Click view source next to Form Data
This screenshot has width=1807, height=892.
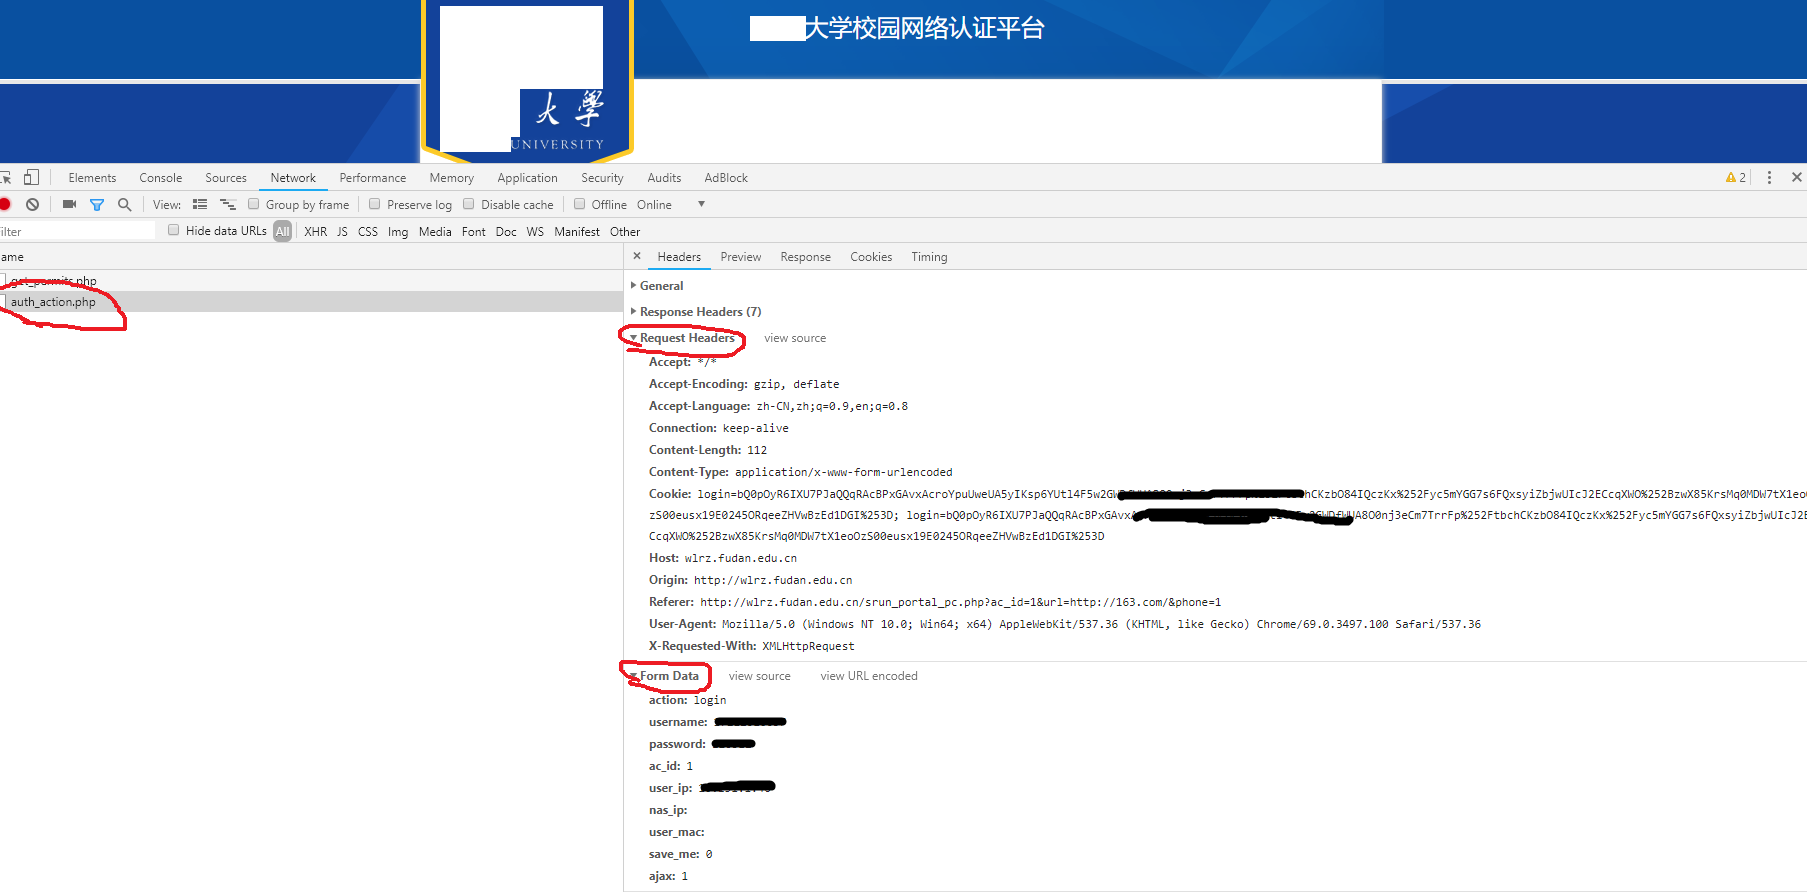click(760, 676)
